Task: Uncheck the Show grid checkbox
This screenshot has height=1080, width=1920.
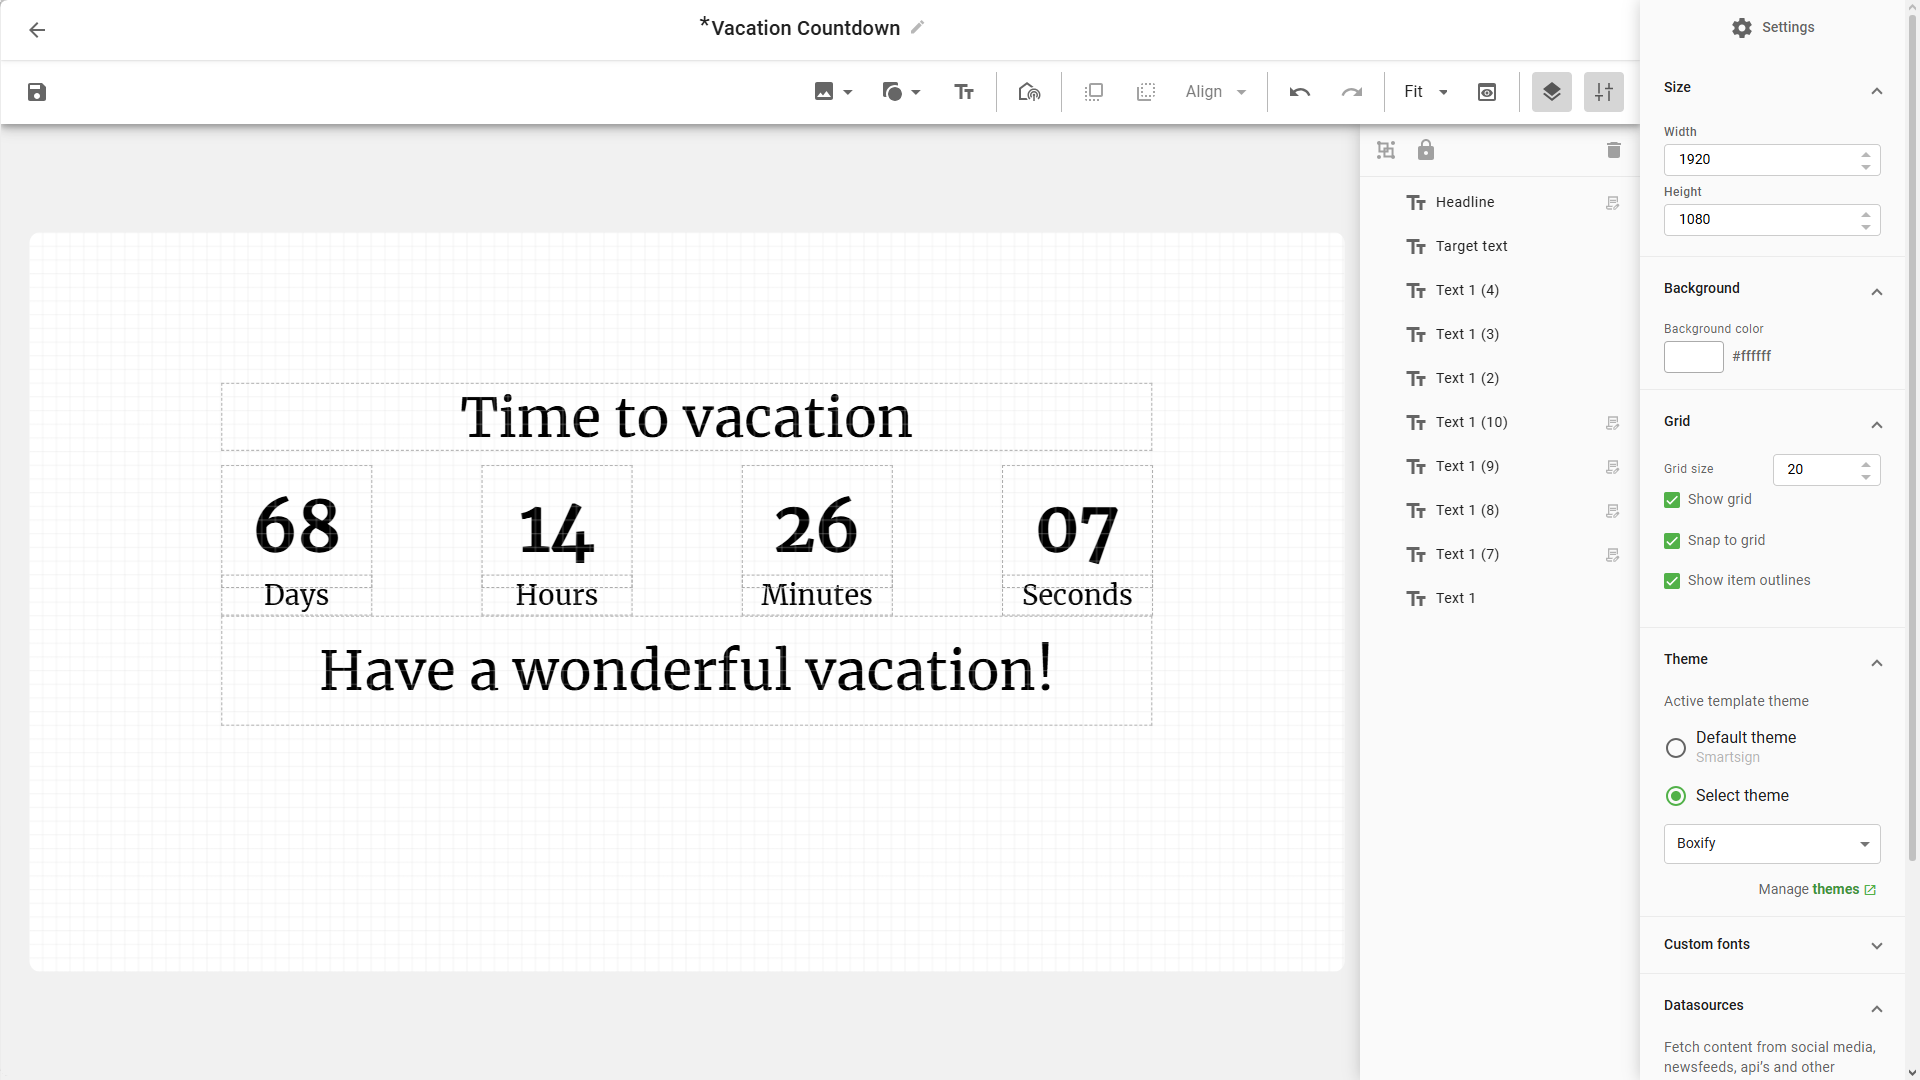Action: 1672,500
